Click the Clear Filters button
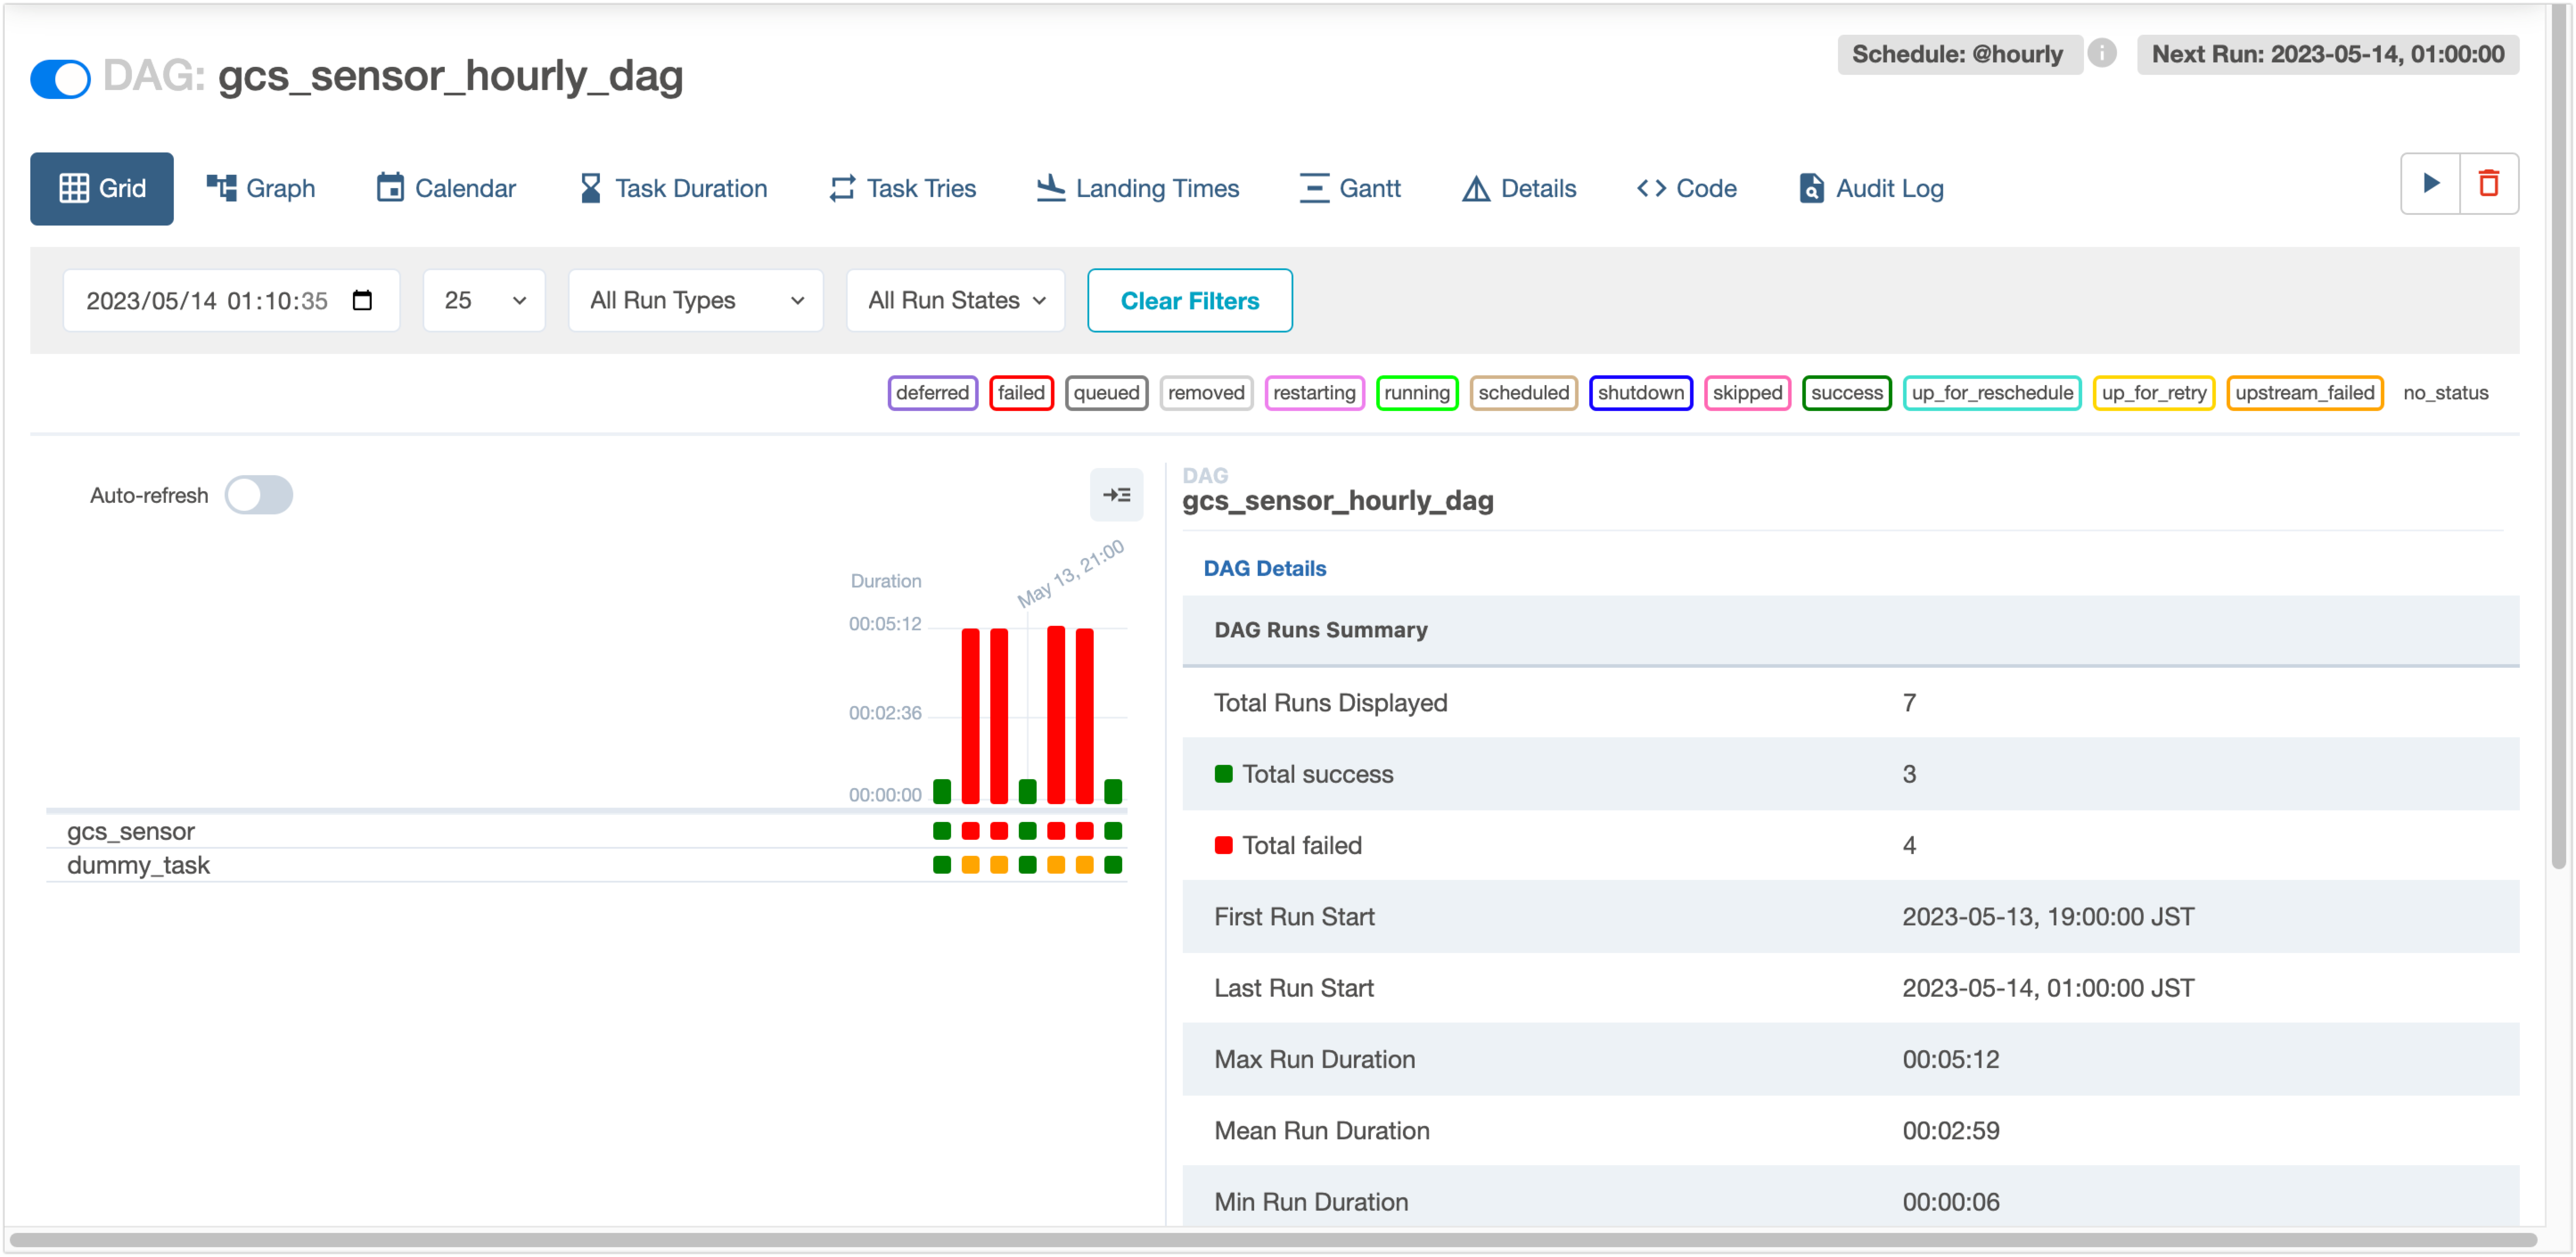 pyautogui.click(x=1190, y=300)
